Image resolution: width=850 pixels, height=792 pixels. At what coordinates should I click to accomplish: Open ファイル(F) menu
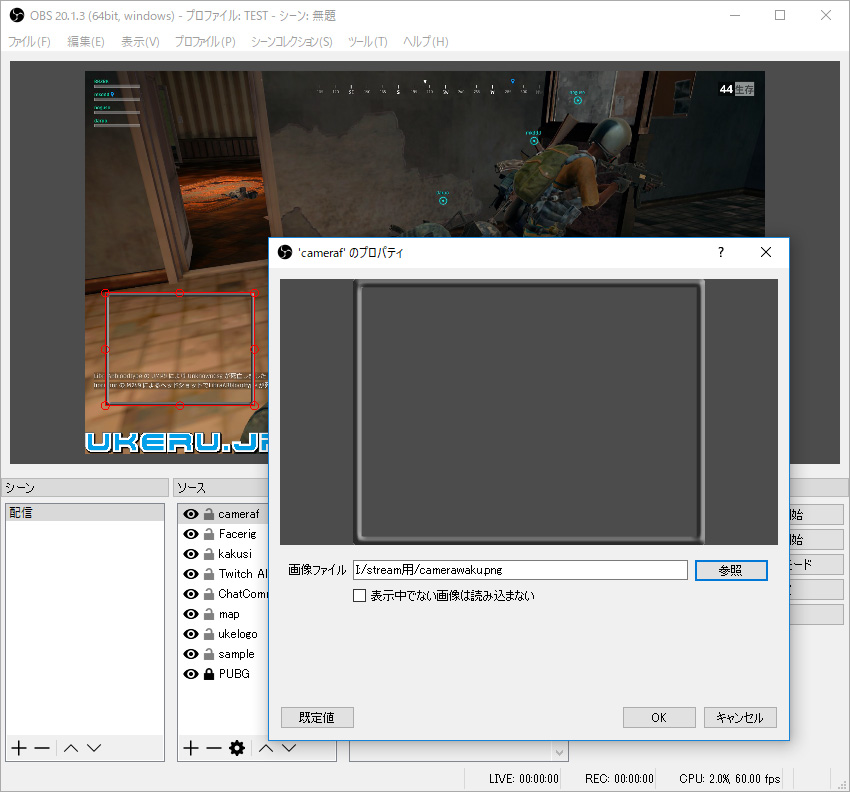[29, 42]
